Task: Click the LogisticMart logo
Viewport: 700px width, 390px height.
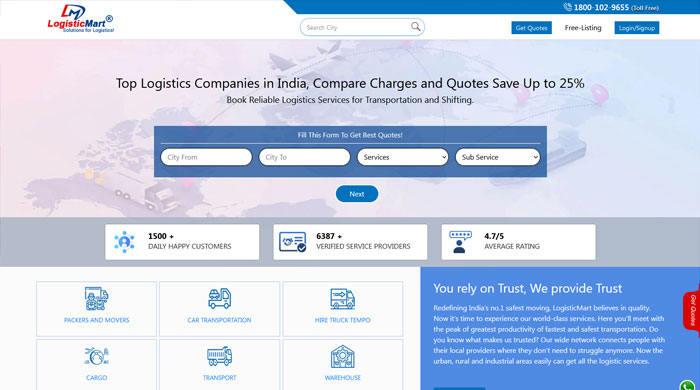Action: tap(81, 19)
